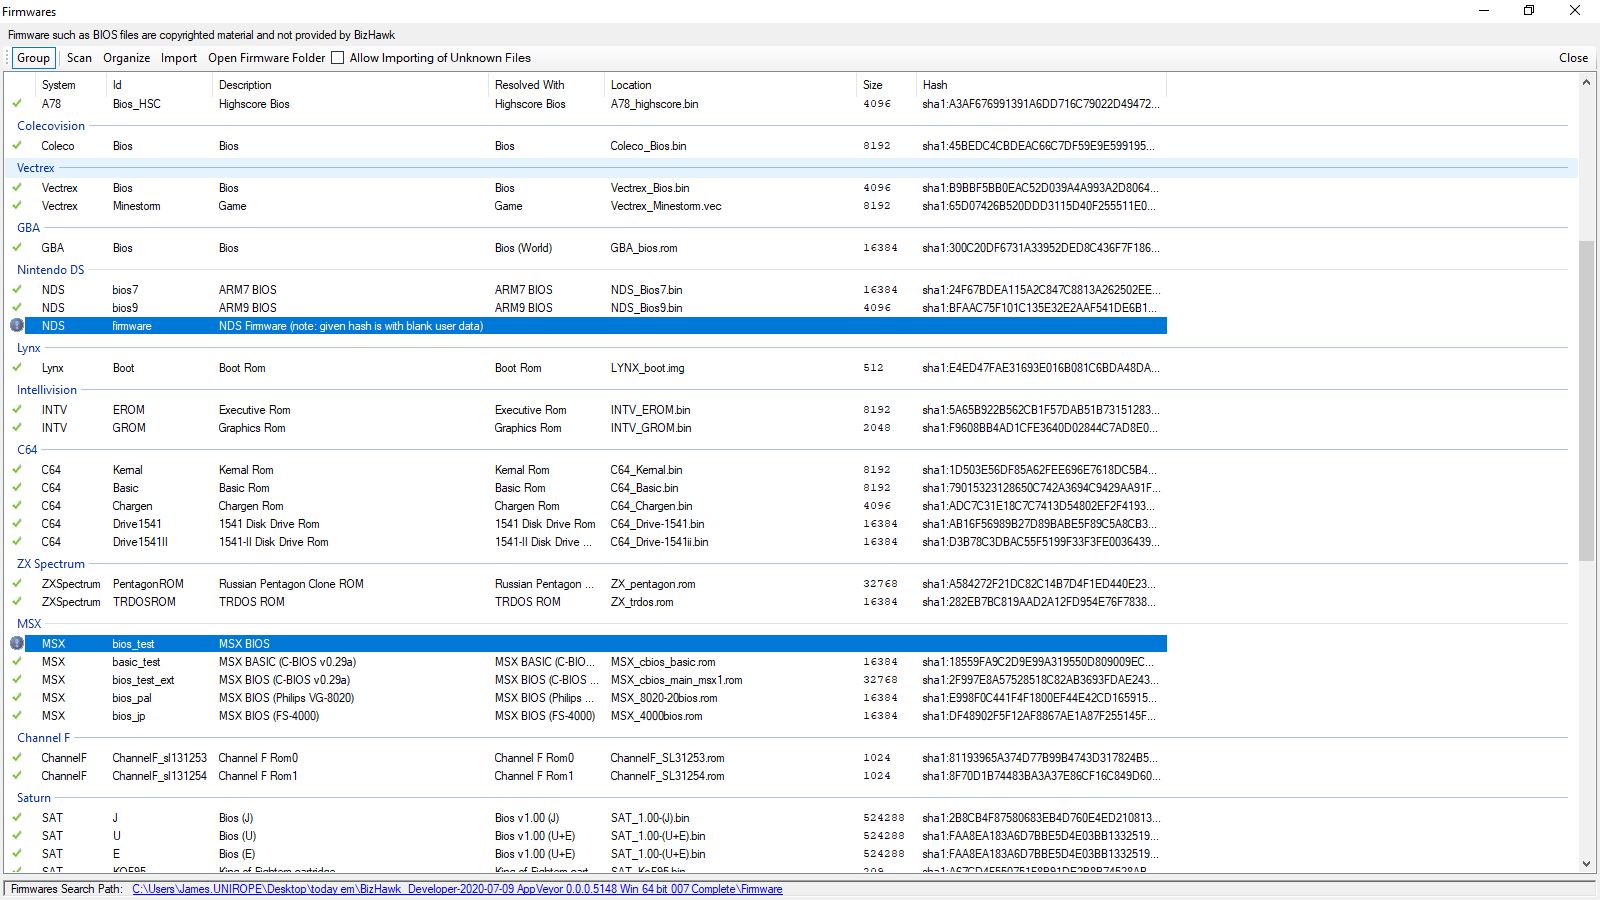1600x900 pixels.
Task: Select the Colecovision group header
Action: click(x=51, y=126)
